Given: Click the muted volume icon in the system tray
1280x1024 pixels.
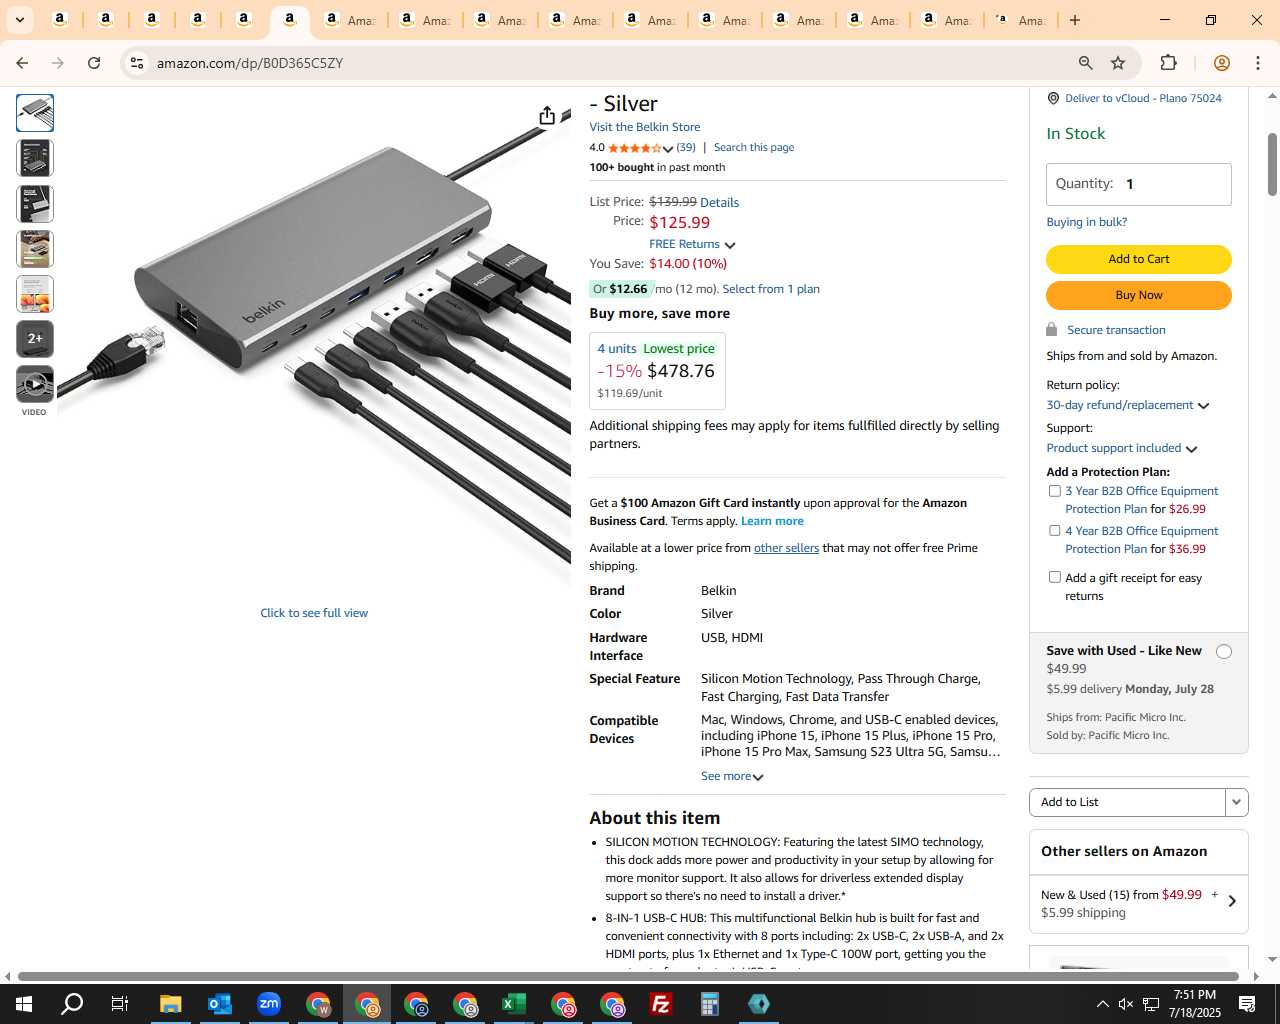Looking at the screenshot, I should 1126,1004.
